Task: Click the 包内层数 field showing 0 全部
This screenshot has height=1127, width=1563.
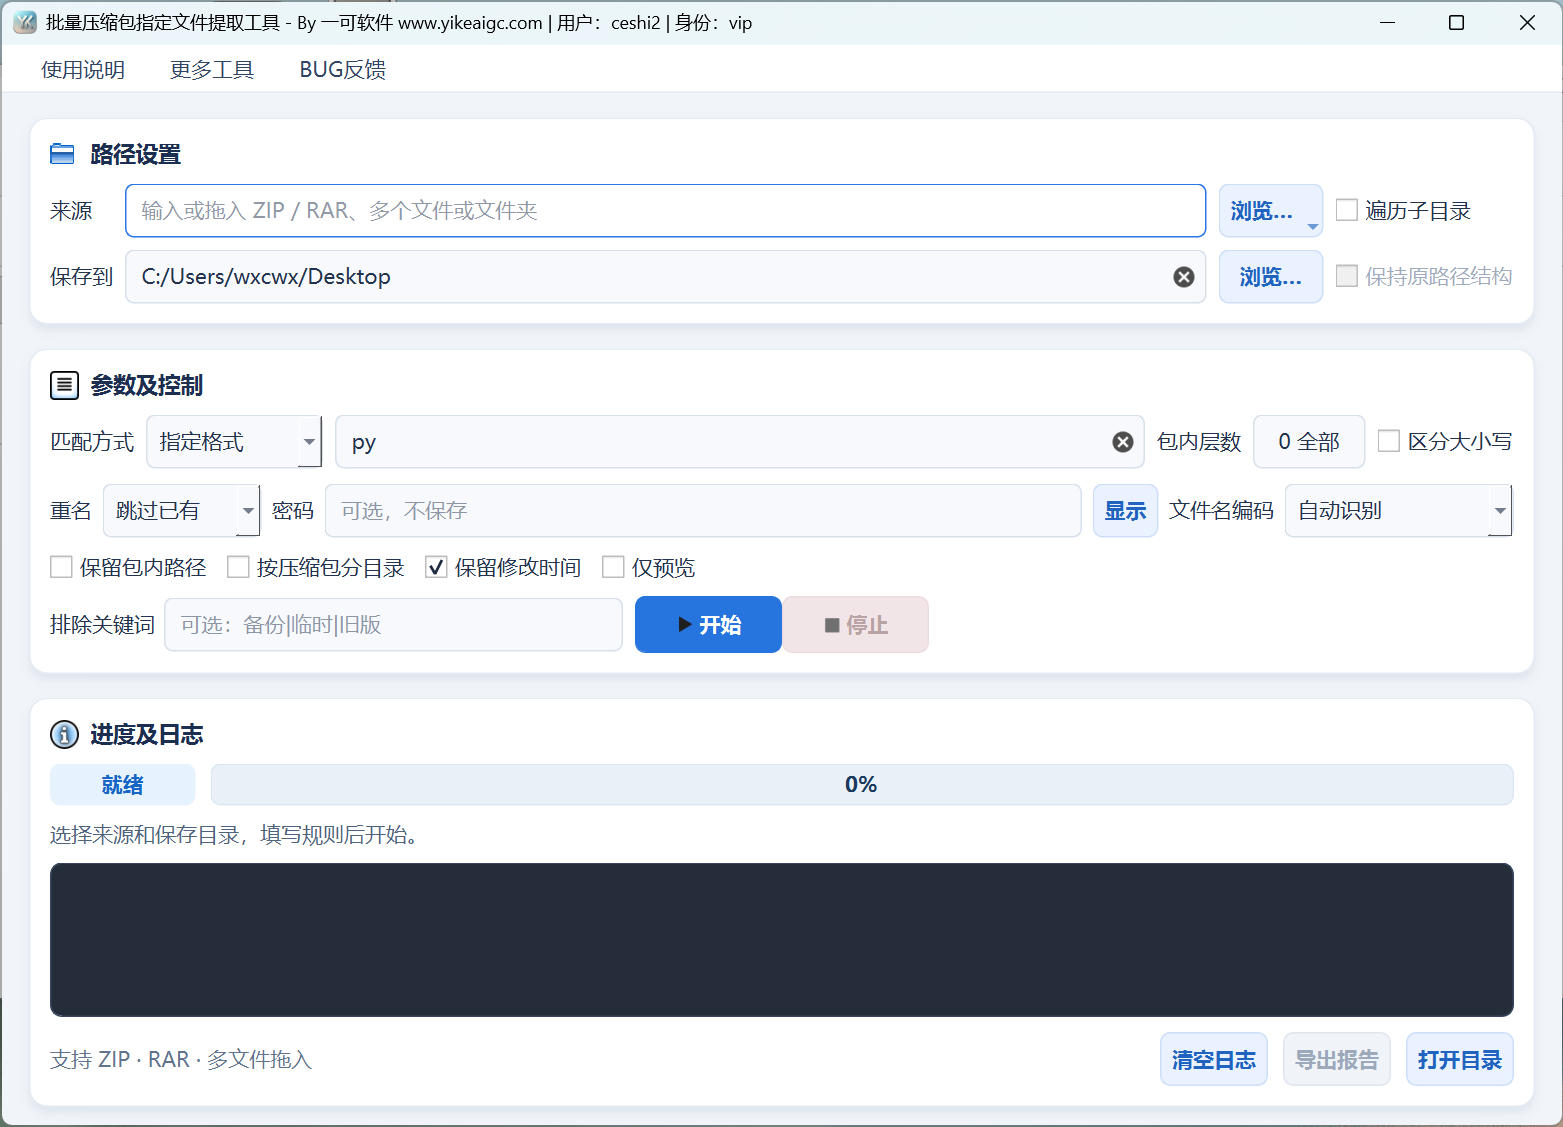Action: point(1309,442)
